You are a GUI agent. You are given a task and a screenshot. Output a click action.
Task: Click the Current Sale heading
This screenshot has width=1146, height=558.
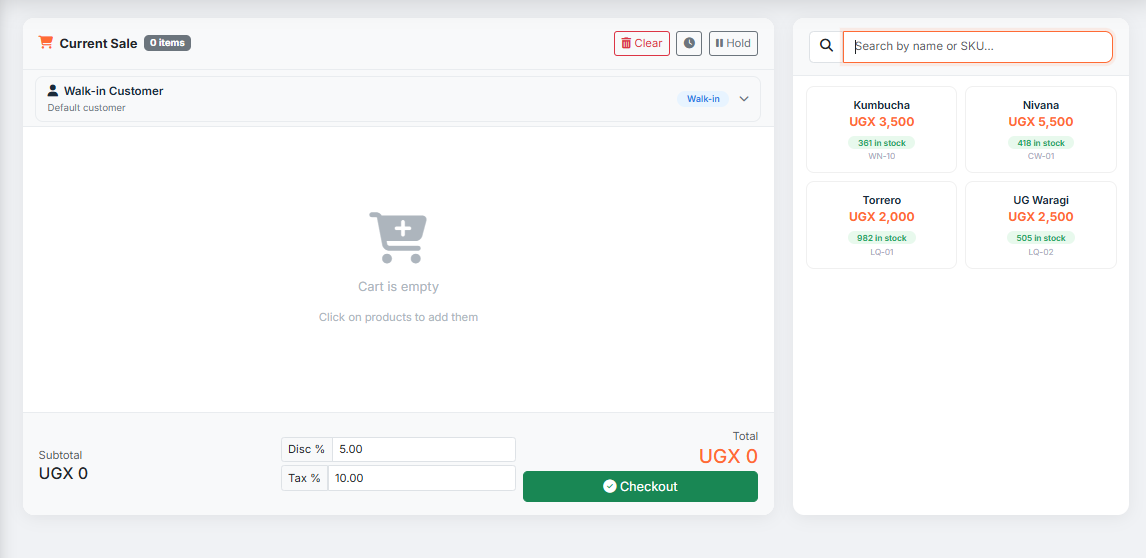[98, 43]
